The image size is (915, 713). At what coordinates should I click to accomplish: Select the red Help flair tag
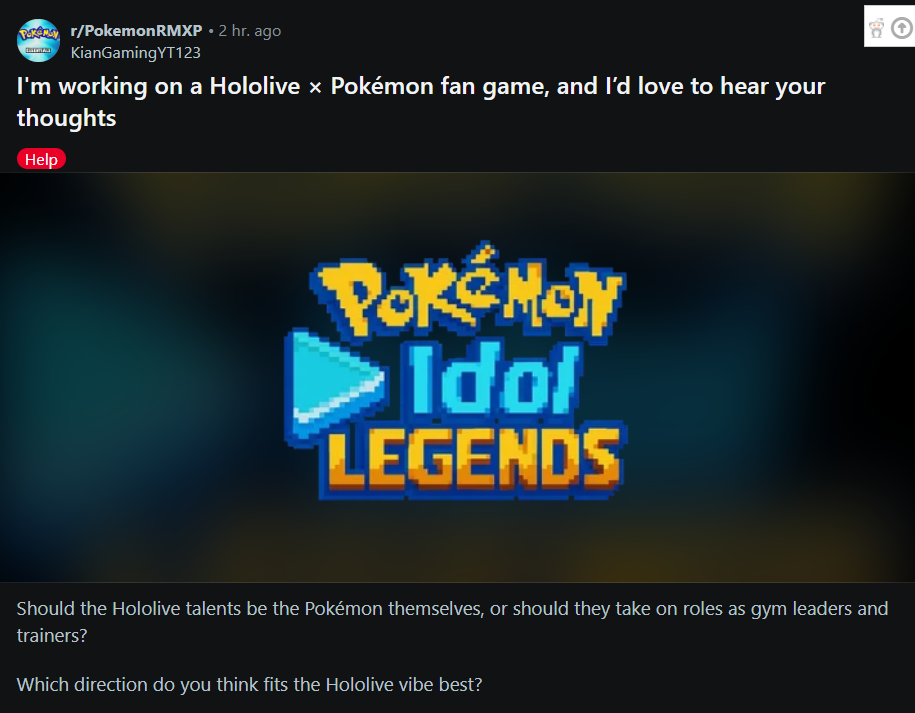(41, 159)
